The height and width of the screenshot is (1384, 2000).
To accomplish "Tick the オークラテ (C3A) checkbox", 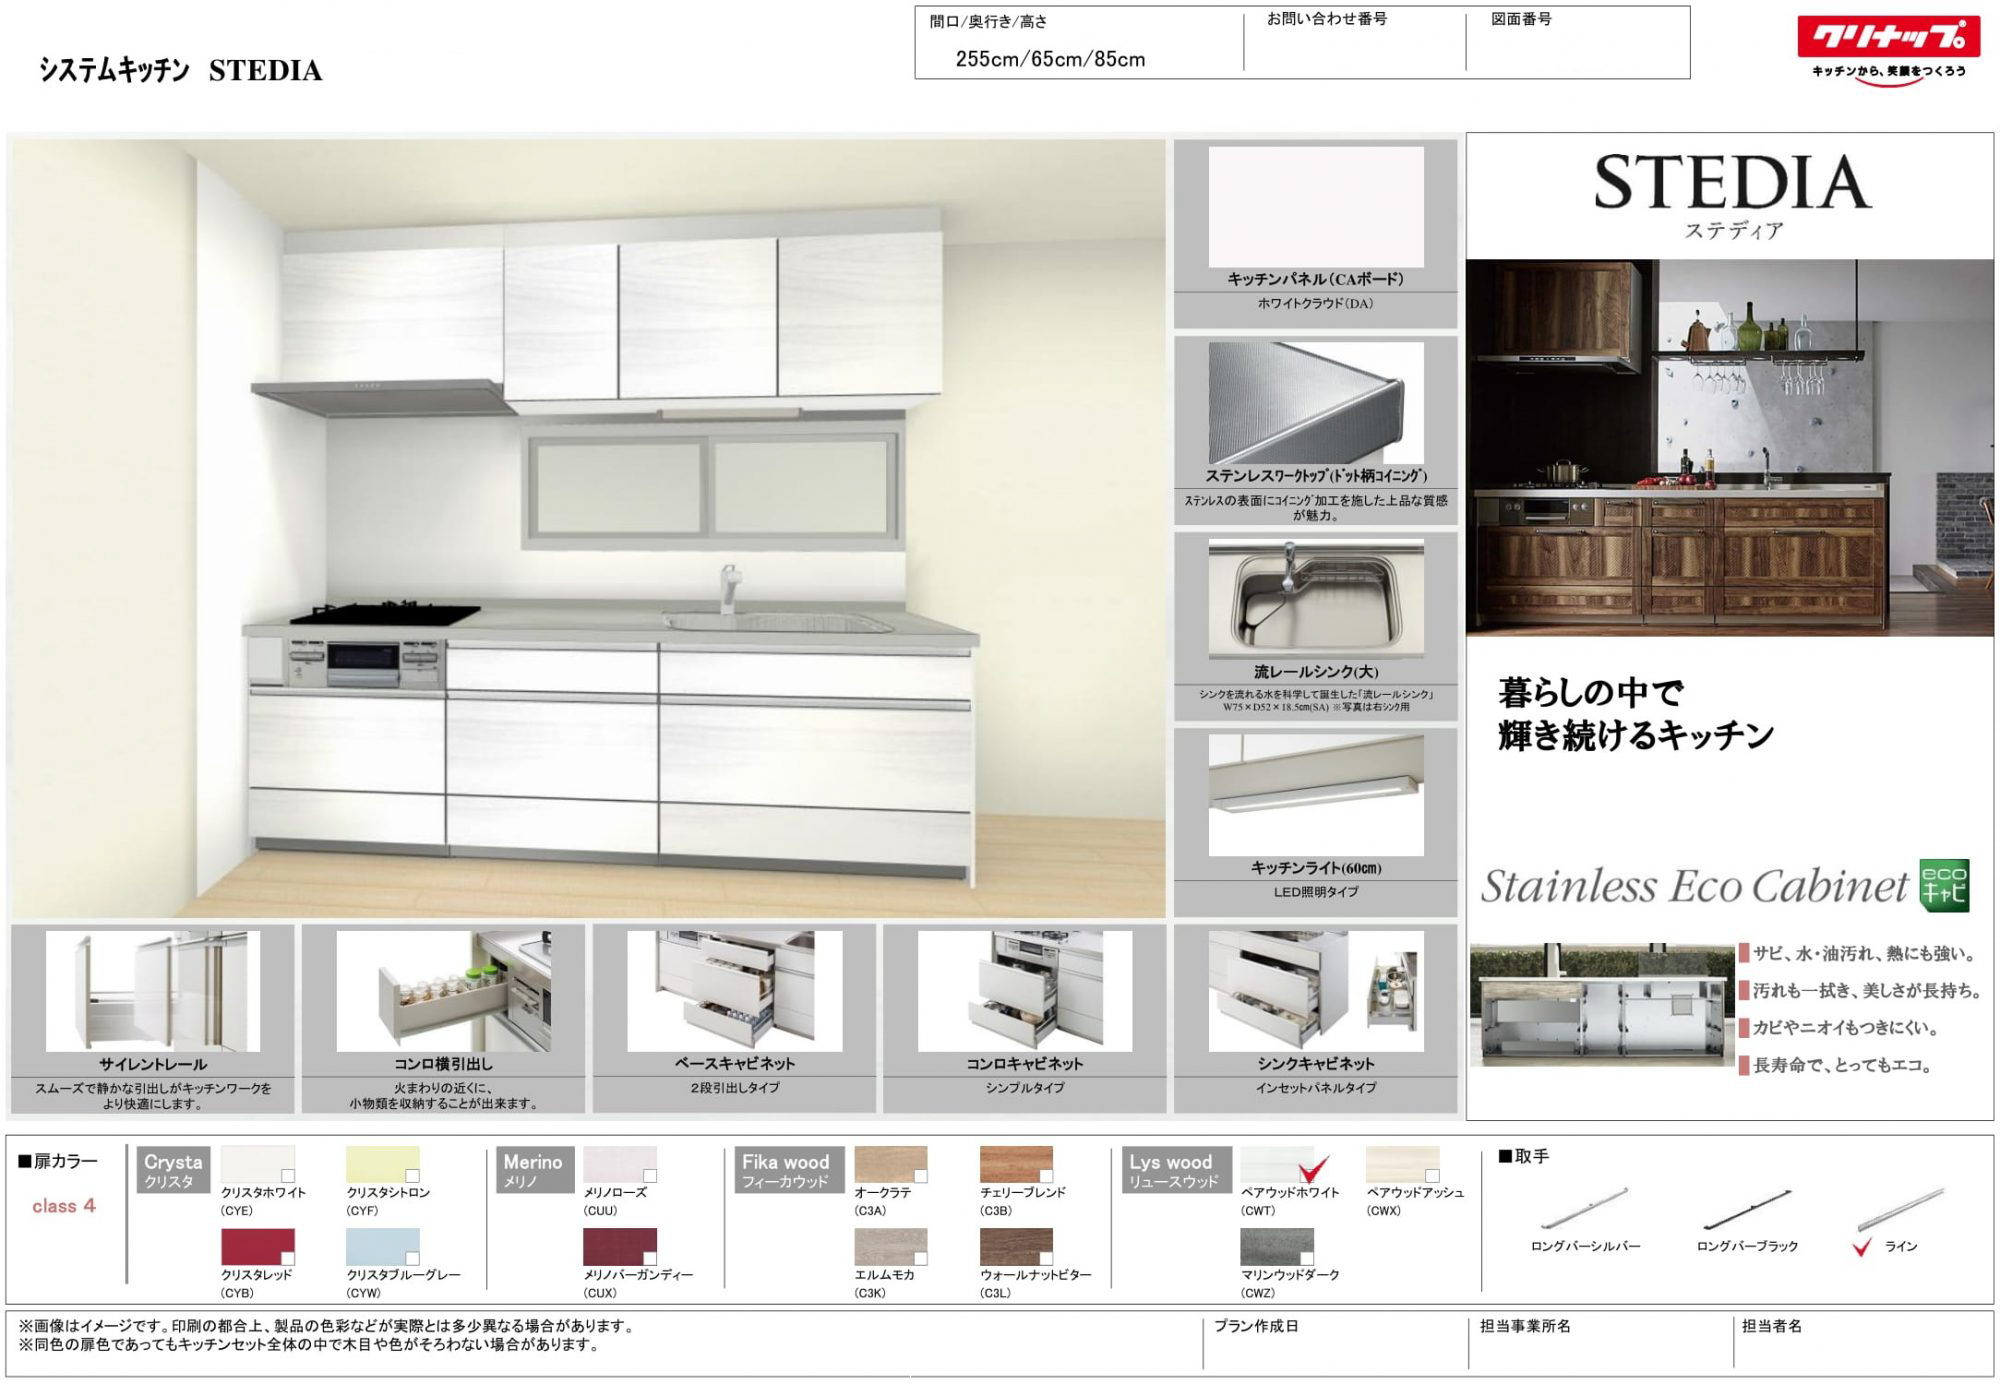I will (921, 1176).
